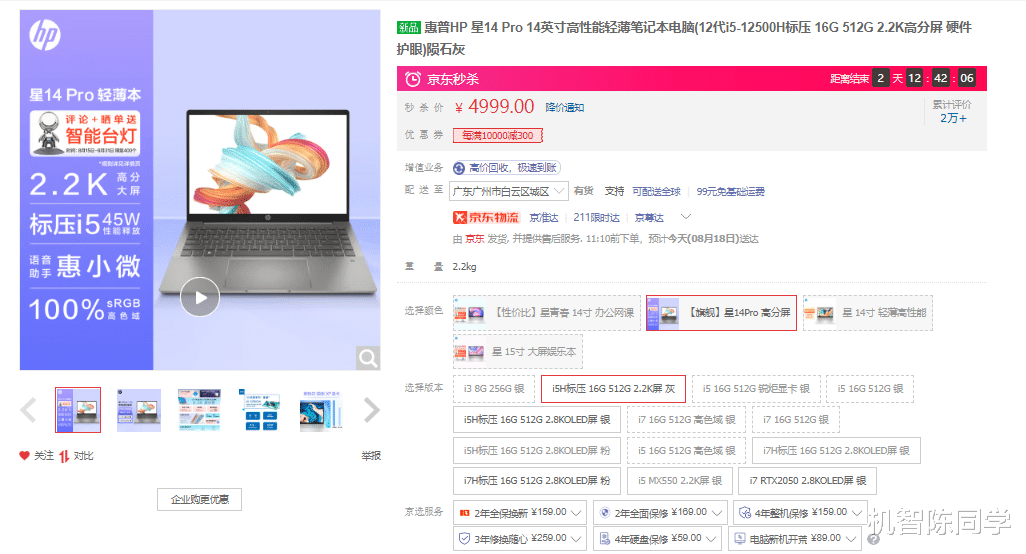
Task: Select the second product thumbnail
Action: click(x=139, y=410)
